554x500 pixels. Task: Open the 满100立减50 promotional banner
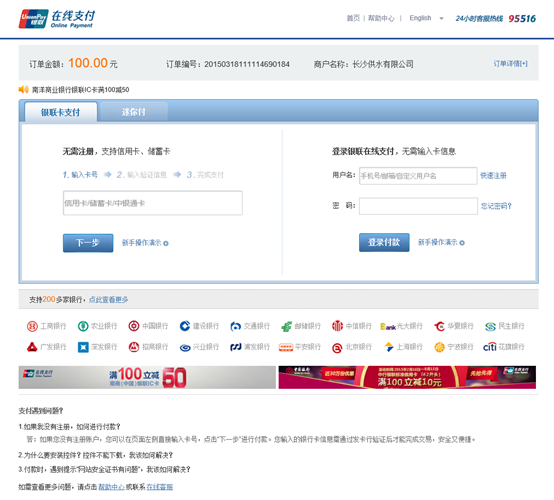point(147,377)
